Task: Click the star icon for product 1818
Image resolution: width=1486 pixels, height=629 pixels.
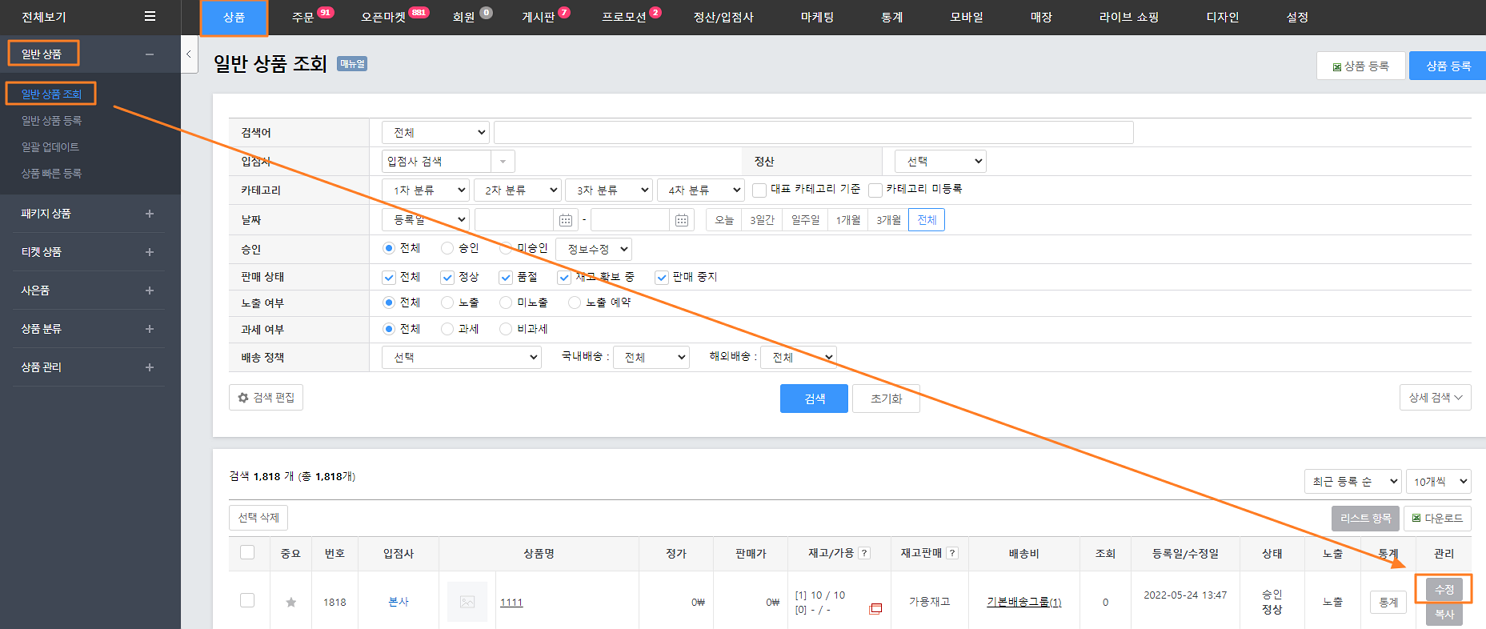Action: (x=291, y=602)
